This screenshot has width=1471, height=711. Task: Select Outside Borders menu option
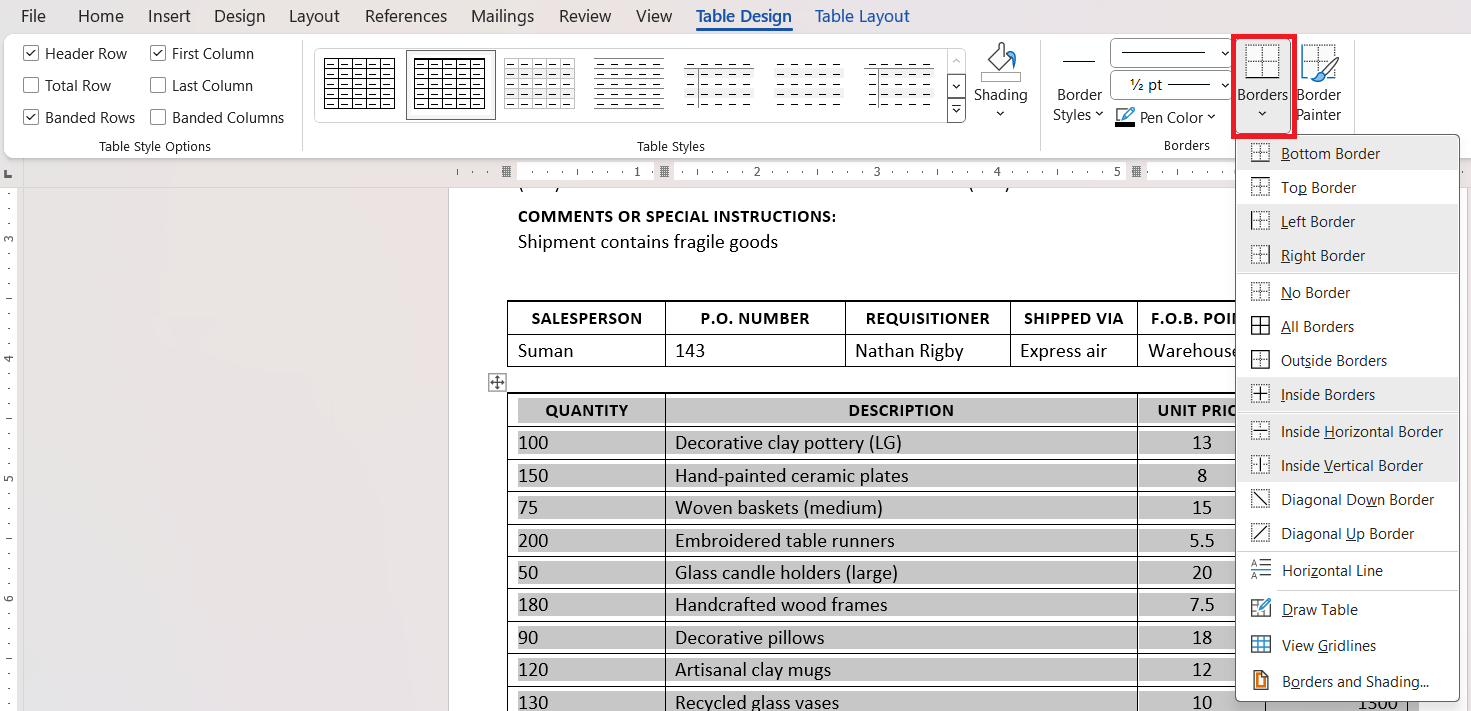coord(1347,361)
